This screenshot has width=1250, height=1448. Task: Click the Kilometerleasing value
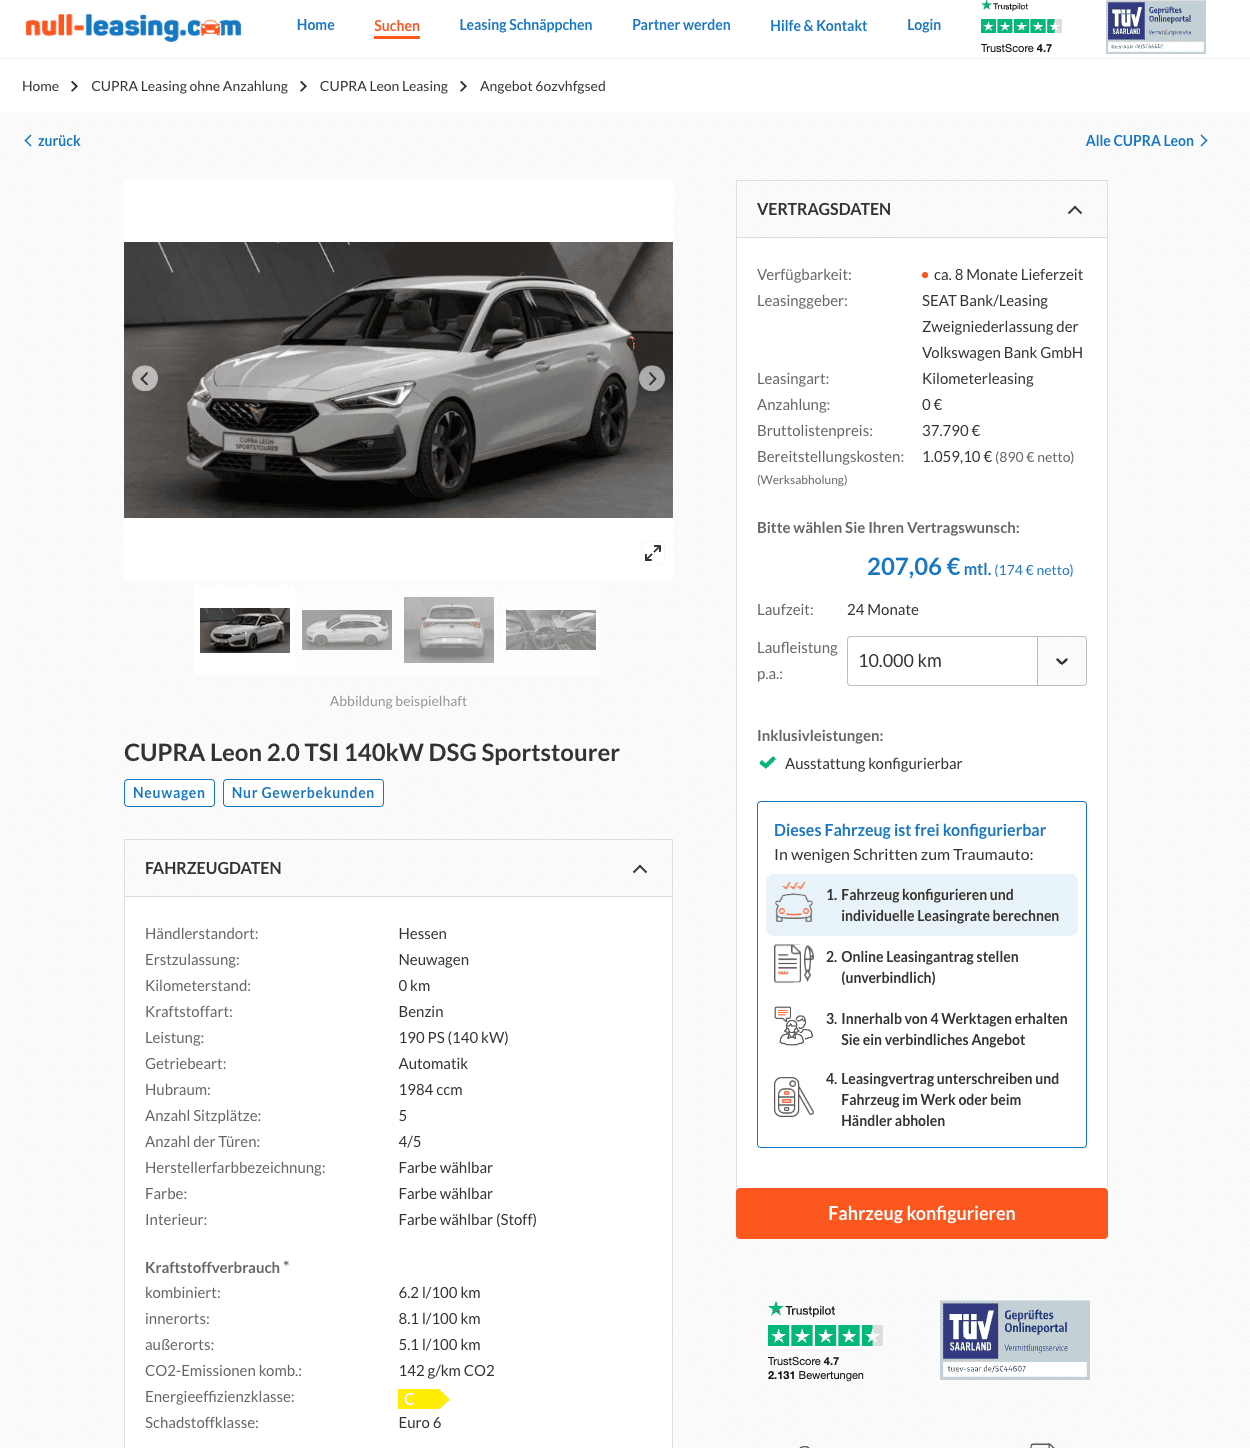coord(978,379)
